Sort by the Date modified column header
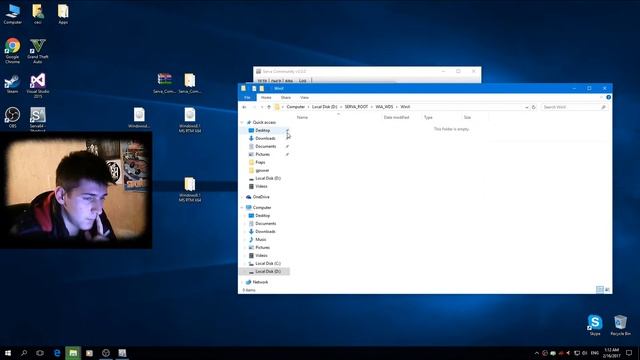The height and width of the screenshot is (360, 640). point(396,118)
